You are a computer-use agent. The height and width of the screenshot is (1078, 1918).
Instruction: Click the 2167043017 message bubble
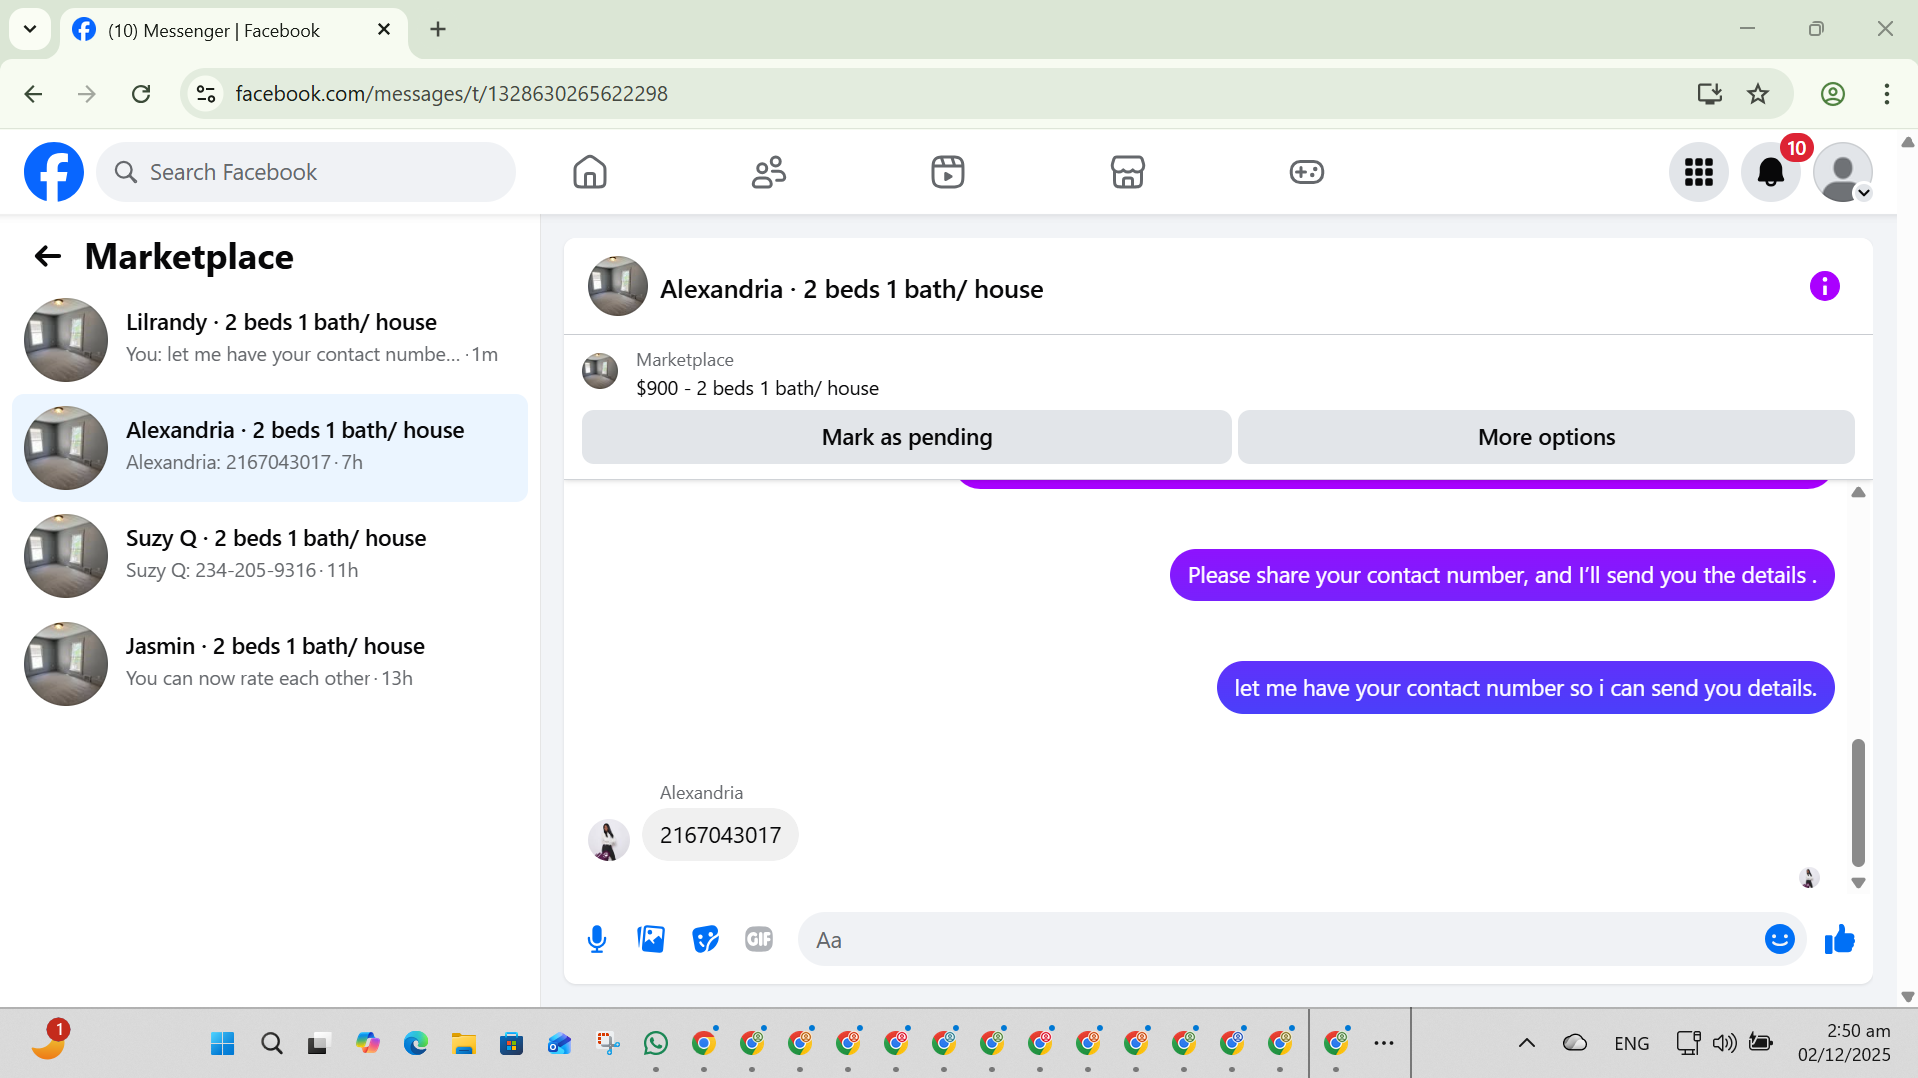click(720, 835)
